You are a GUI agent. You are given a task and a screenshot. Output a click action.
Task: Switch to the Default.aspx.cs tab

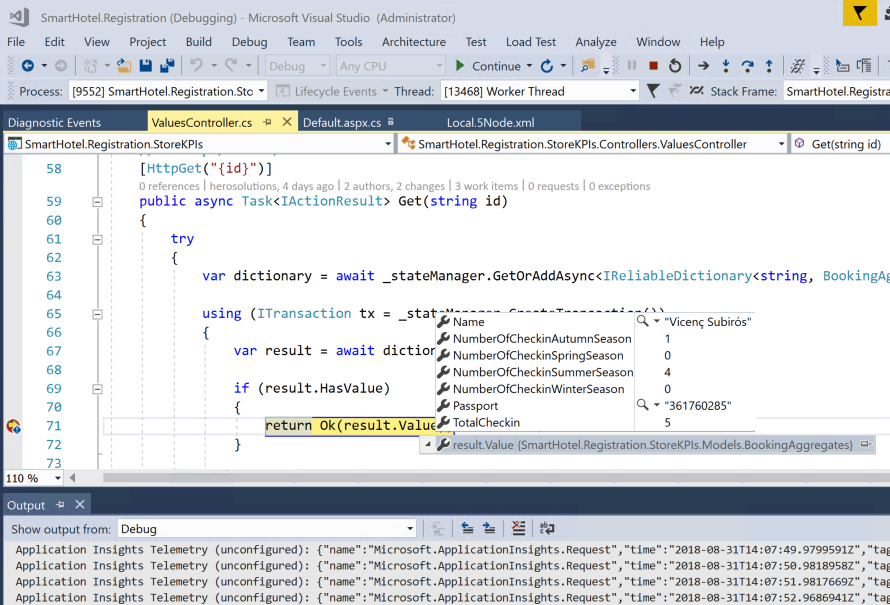click(x=342, y=123)
